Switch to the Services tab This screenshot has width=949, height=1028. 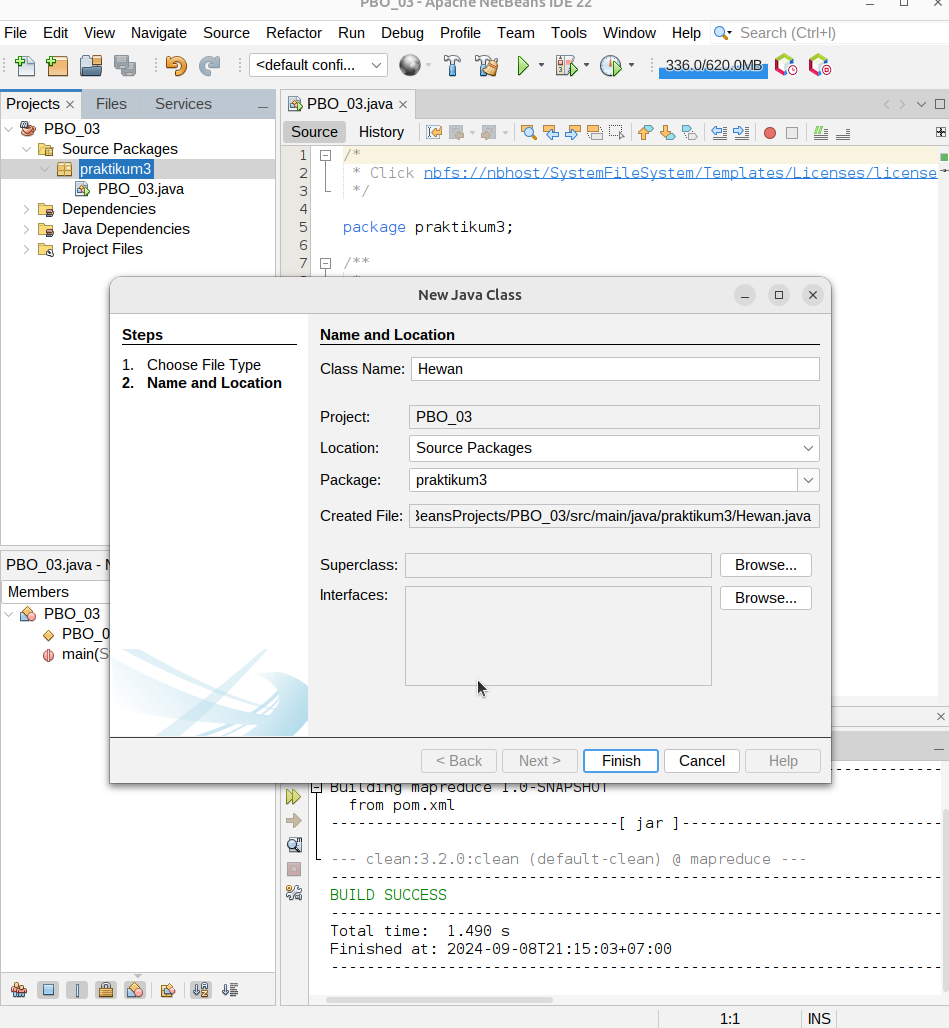[x=183, y=104]
